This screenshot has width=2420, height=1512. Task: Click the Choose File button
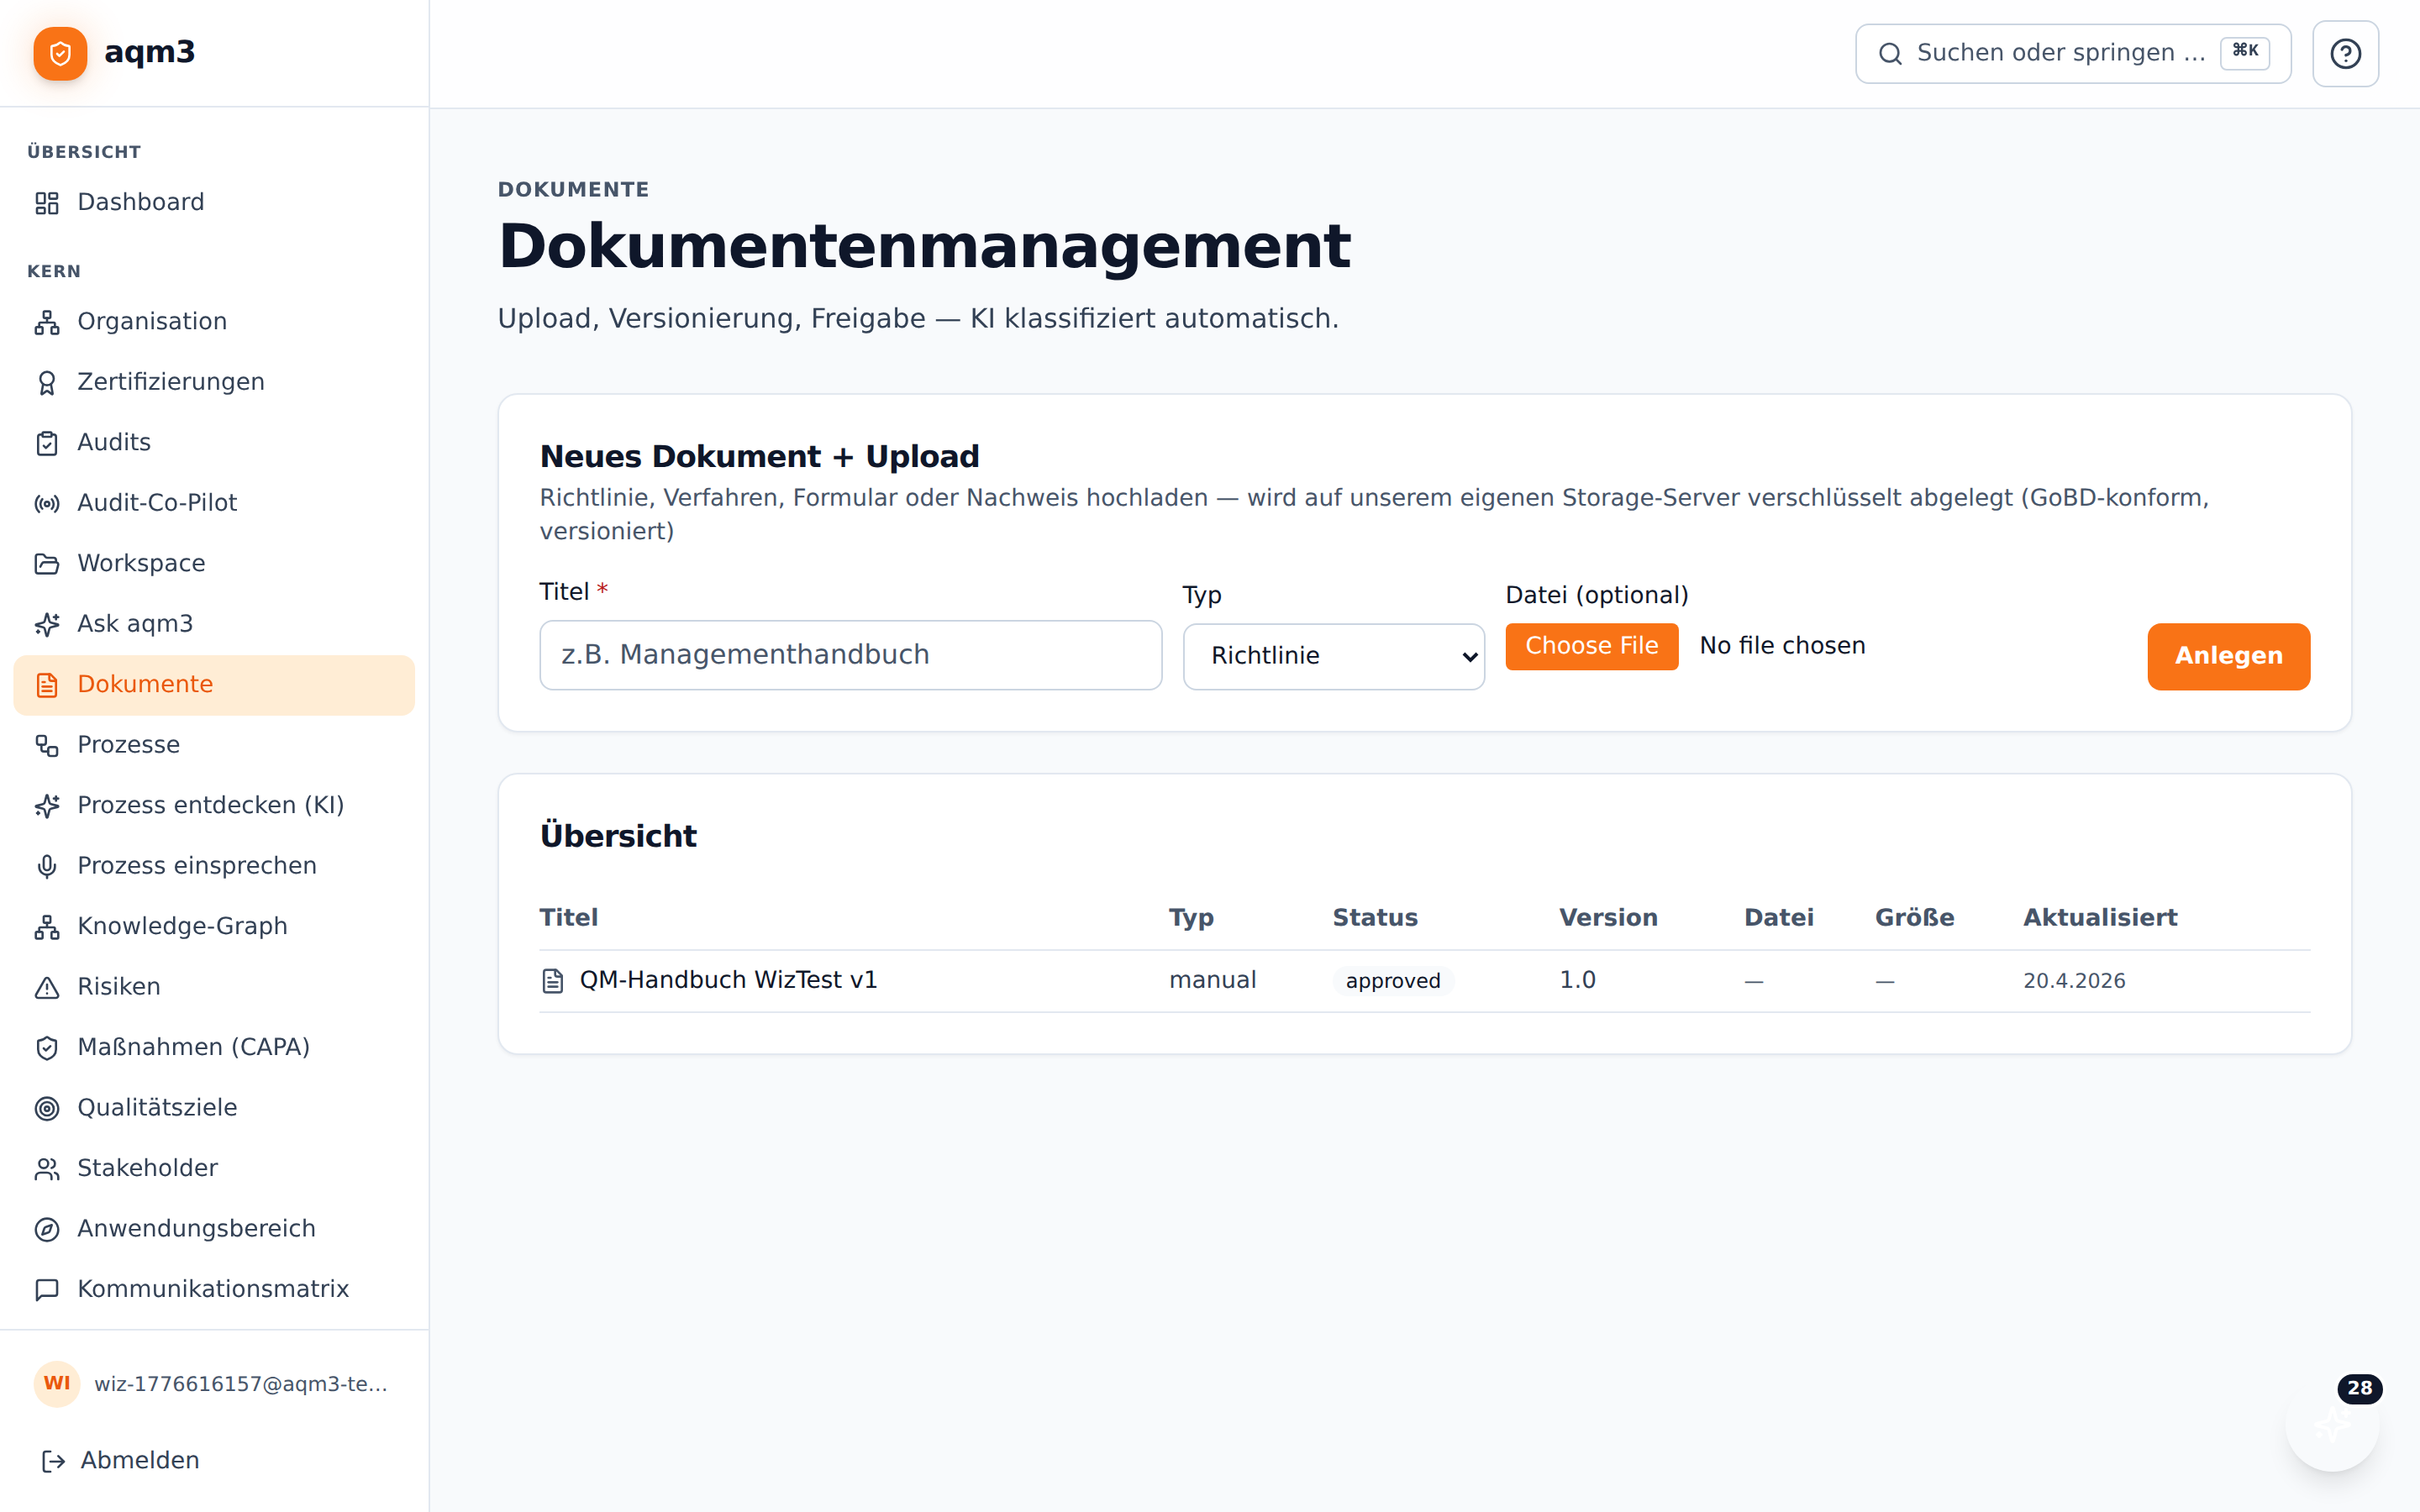pos(1591,646)
